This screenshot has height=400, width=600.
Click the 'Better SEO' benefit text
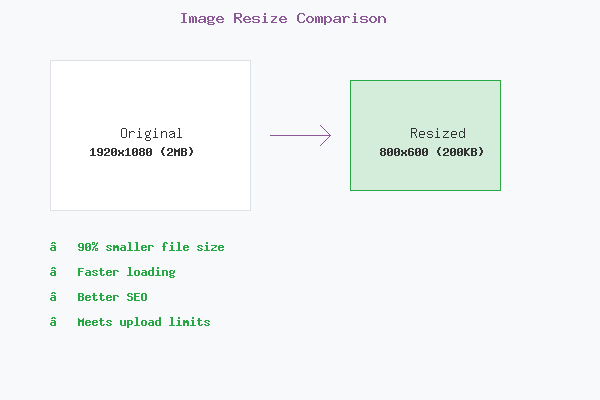(112, 297)
